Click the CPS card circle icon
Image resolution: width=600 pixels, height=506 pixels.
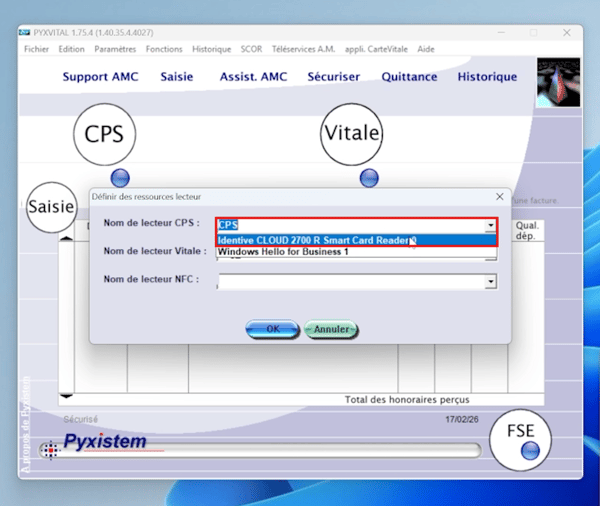pos(104,134)
